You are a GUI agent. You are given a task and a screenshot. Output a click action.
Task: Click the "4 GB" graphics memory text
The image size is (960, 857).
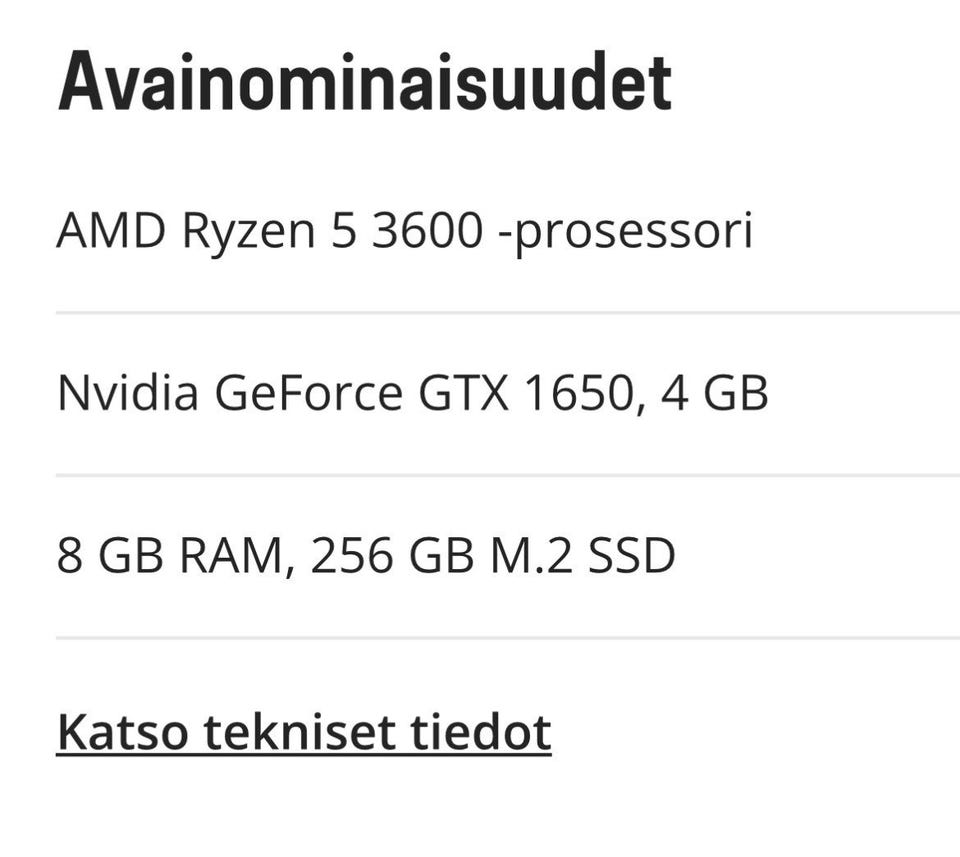point(714,393)
